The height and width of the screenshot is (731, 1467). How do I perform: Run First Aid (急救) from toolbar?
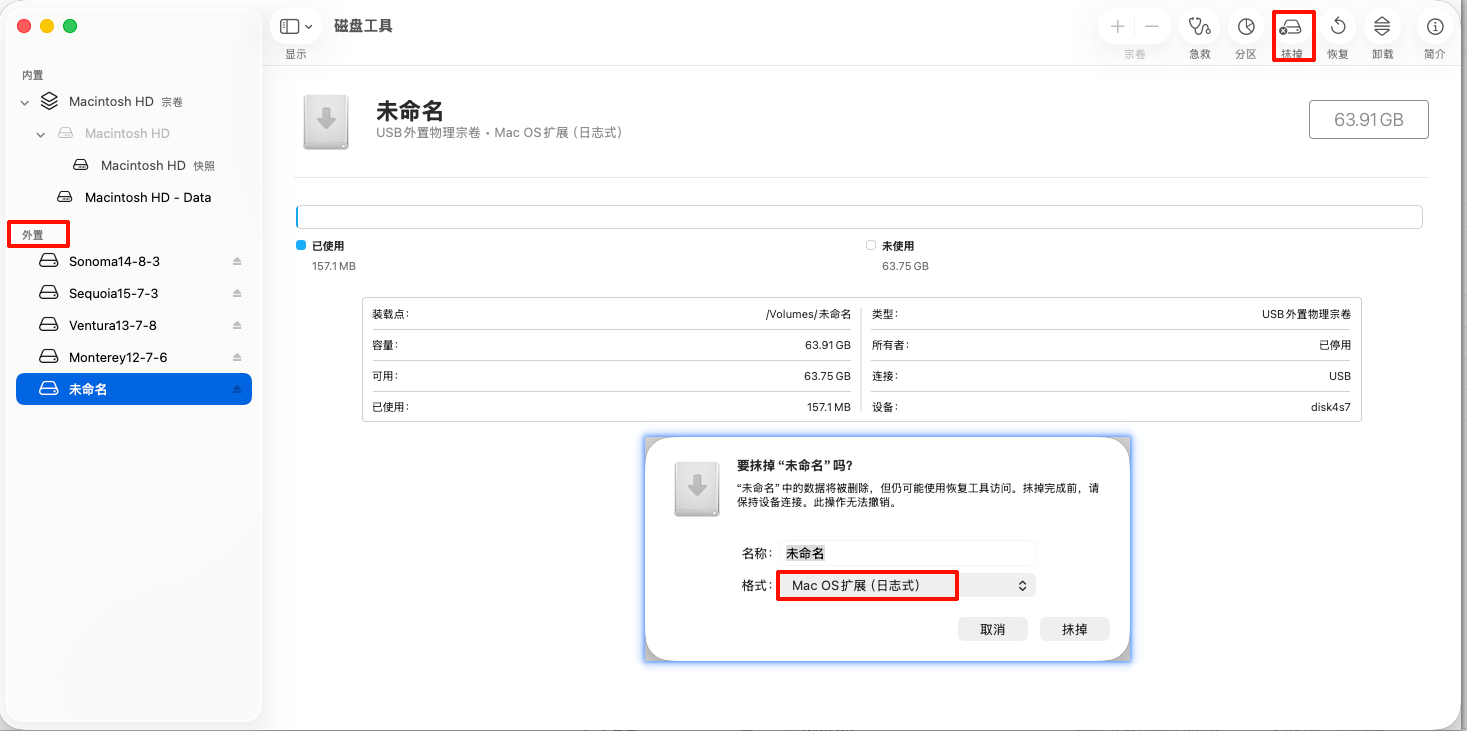coord(1199,27)
